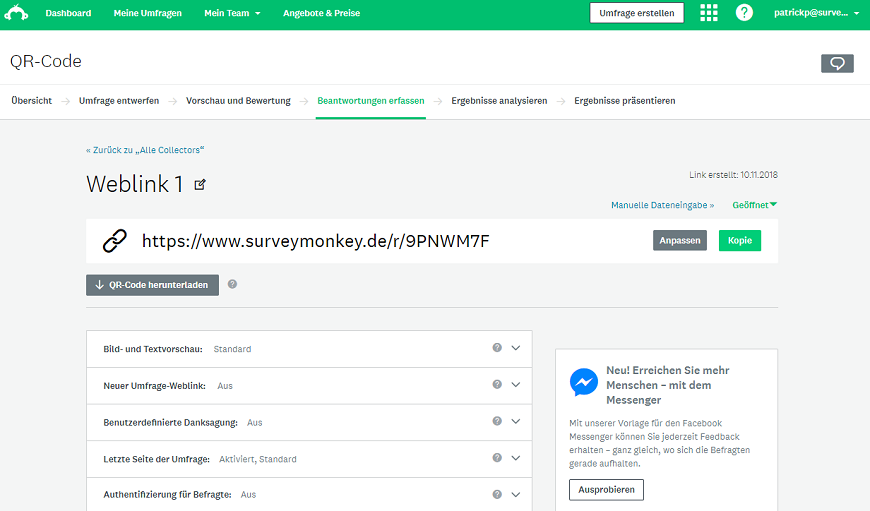Open Meine Umfragen in top navigation

(x=148, y=13)
